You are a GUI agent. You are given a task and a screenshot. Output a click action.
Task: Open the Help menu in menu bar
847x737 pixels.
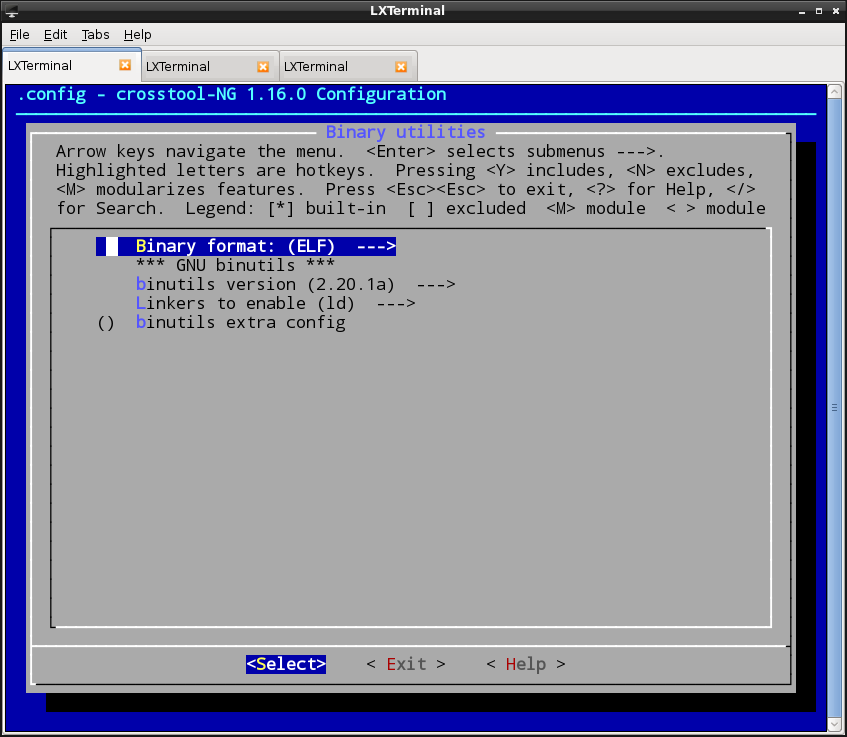pyautogui.click(x=137, y=35)
